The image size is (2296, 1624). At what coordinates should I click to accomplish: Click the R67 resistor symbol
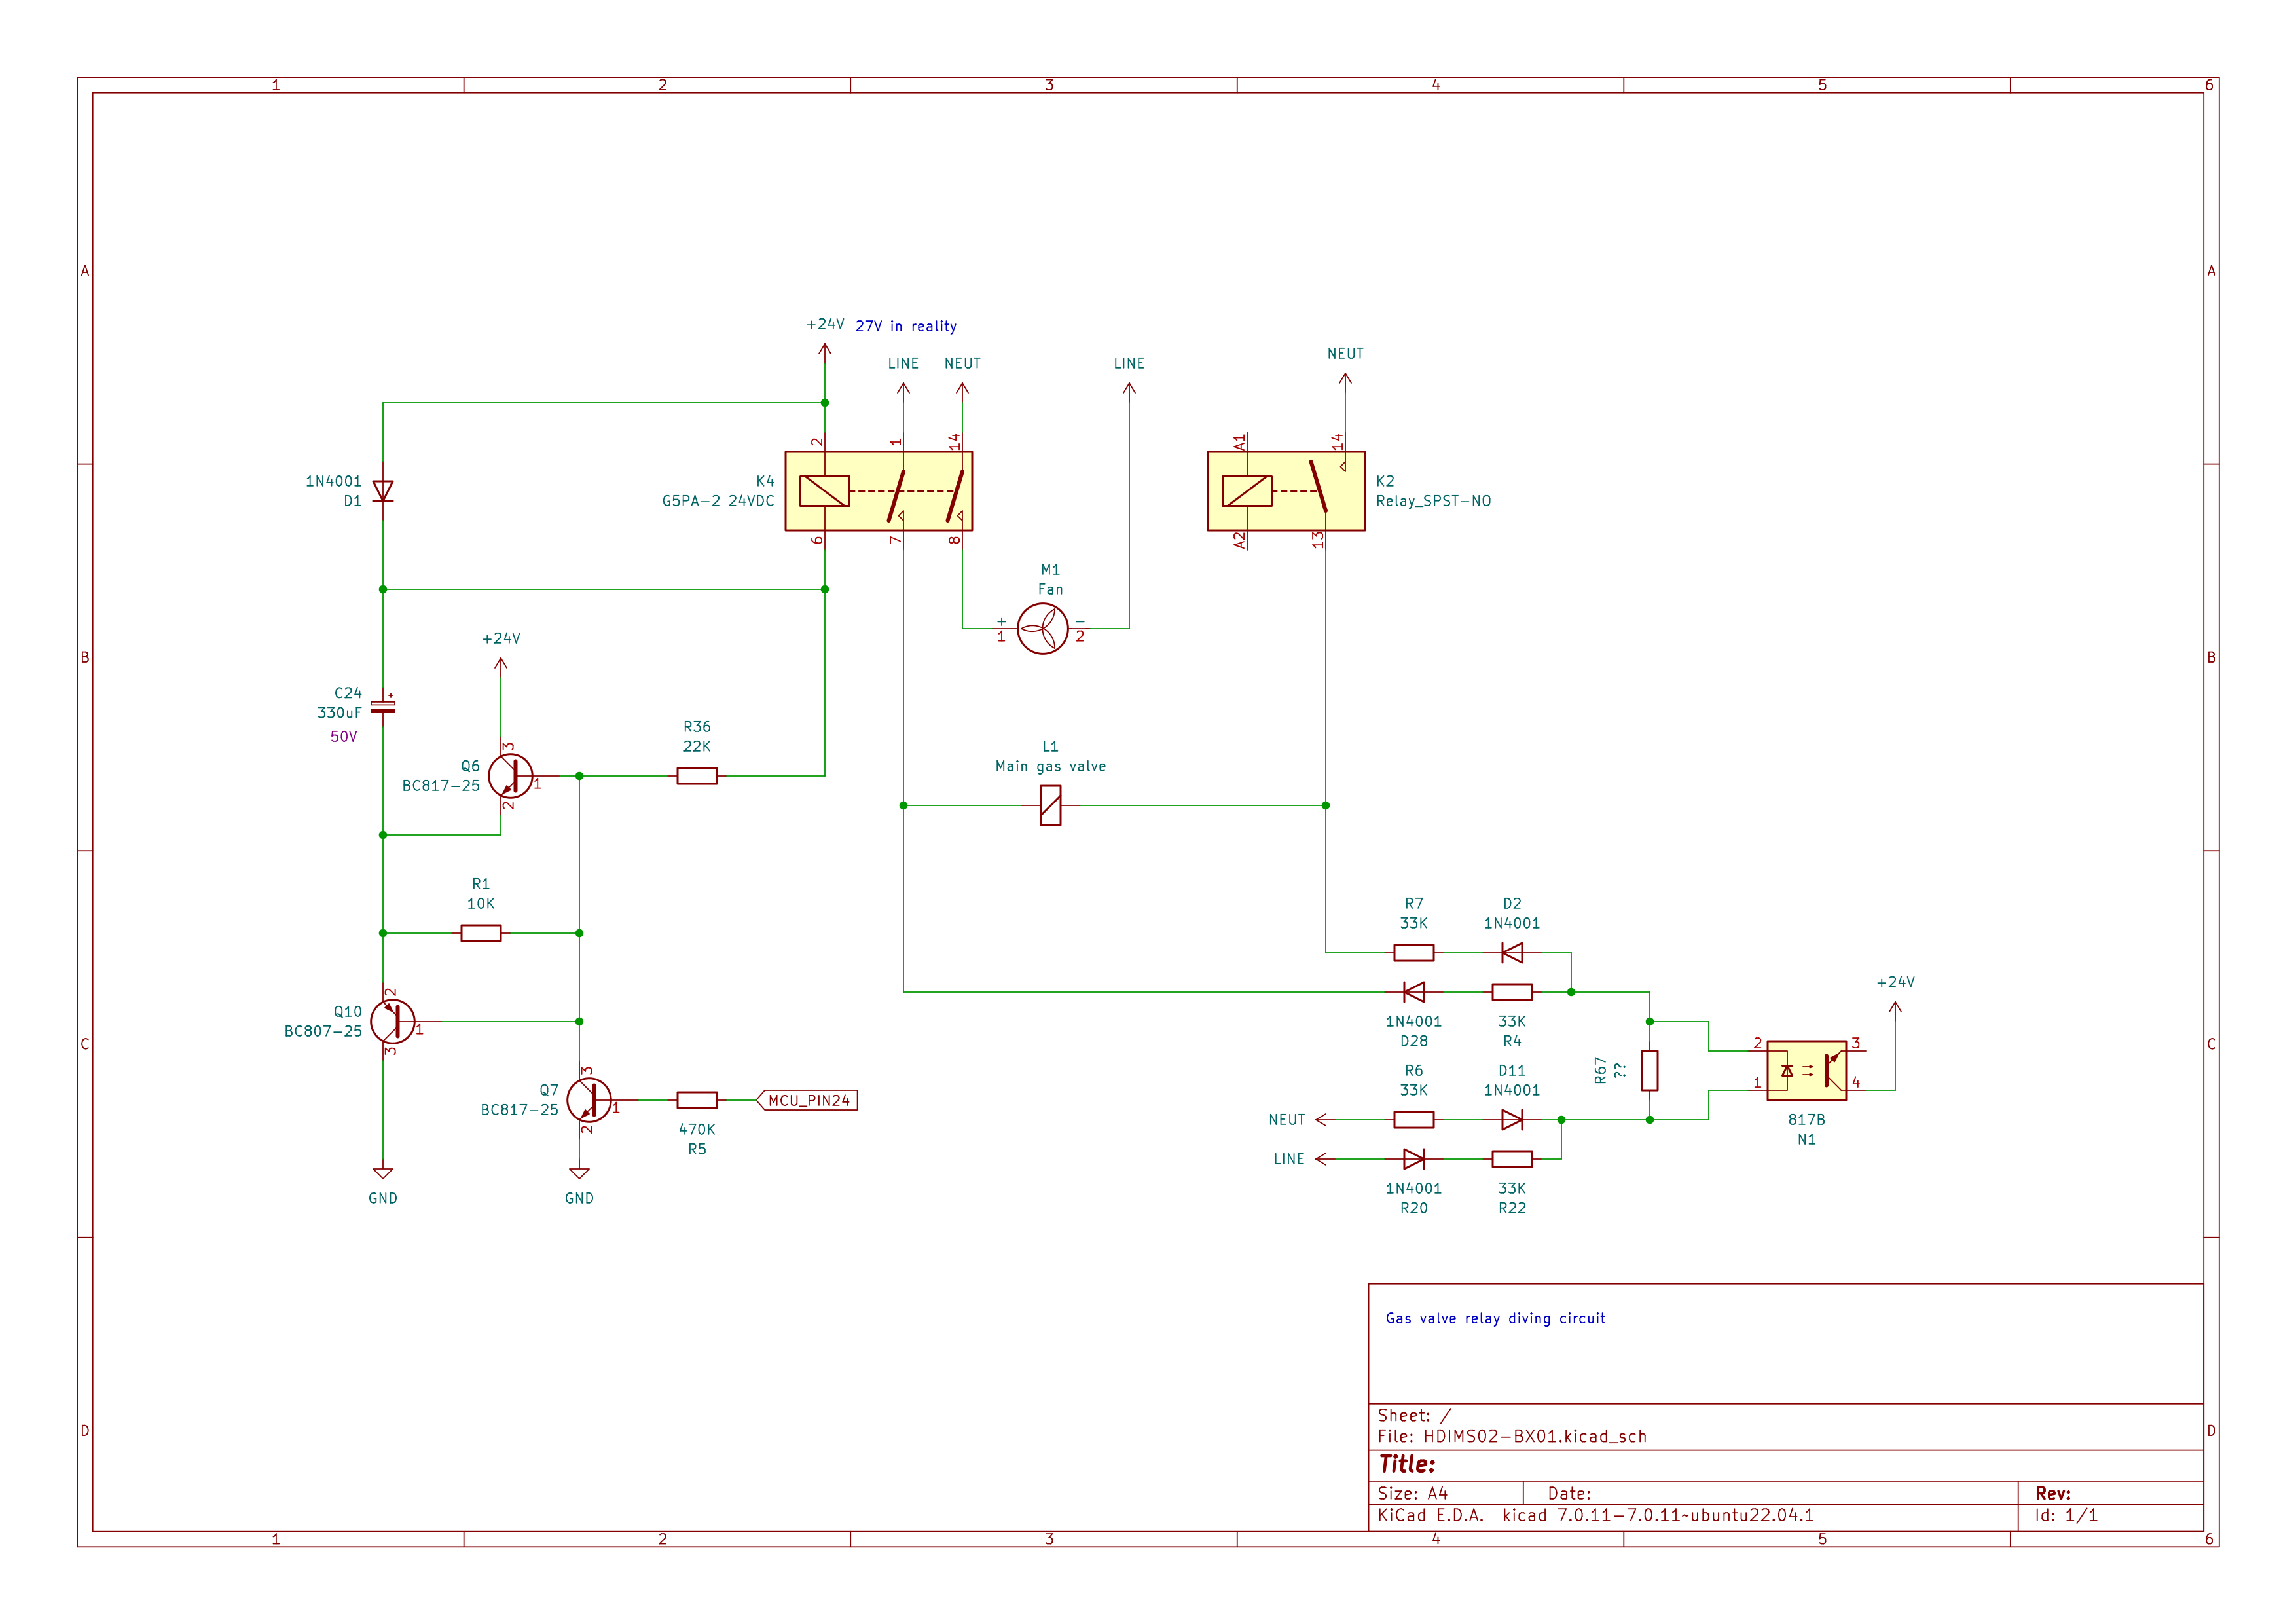[1649, 1070]
